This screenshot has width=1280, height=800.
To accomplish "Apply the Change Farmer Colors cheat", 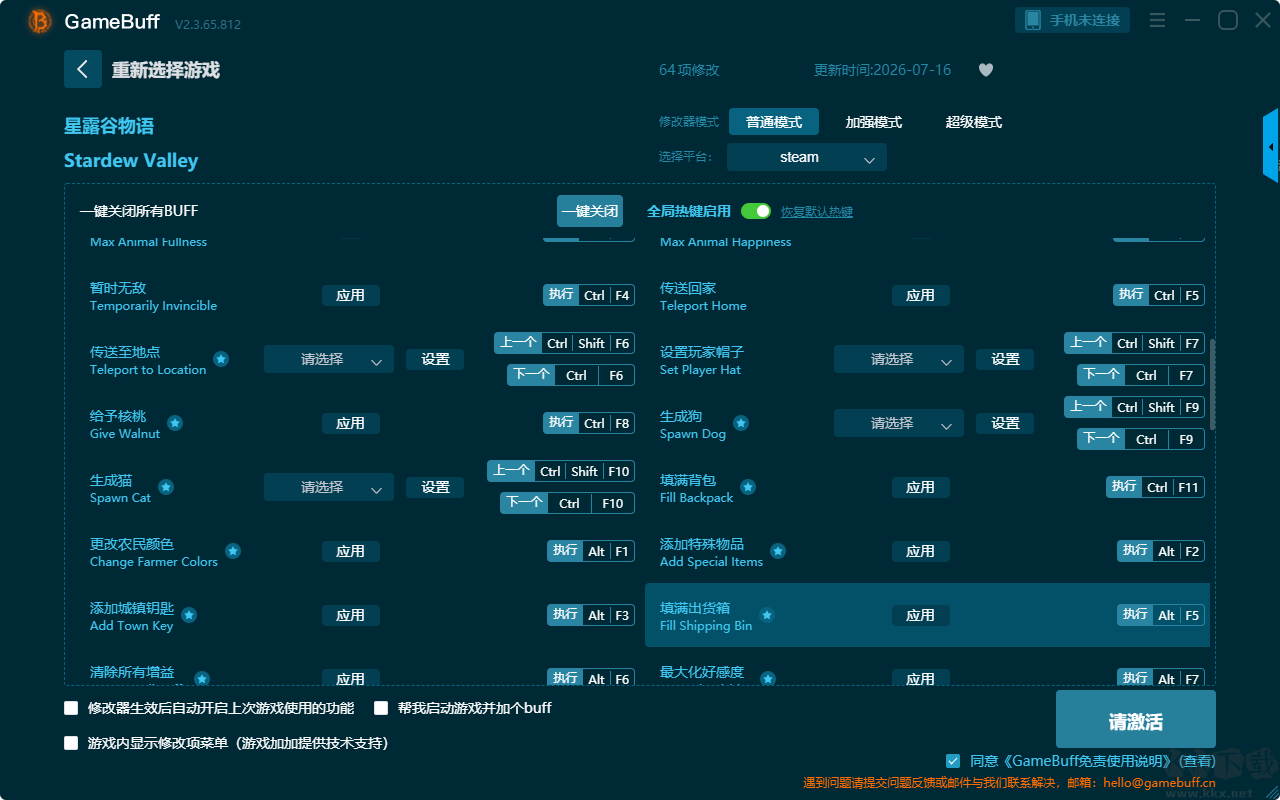I will 351,551.
